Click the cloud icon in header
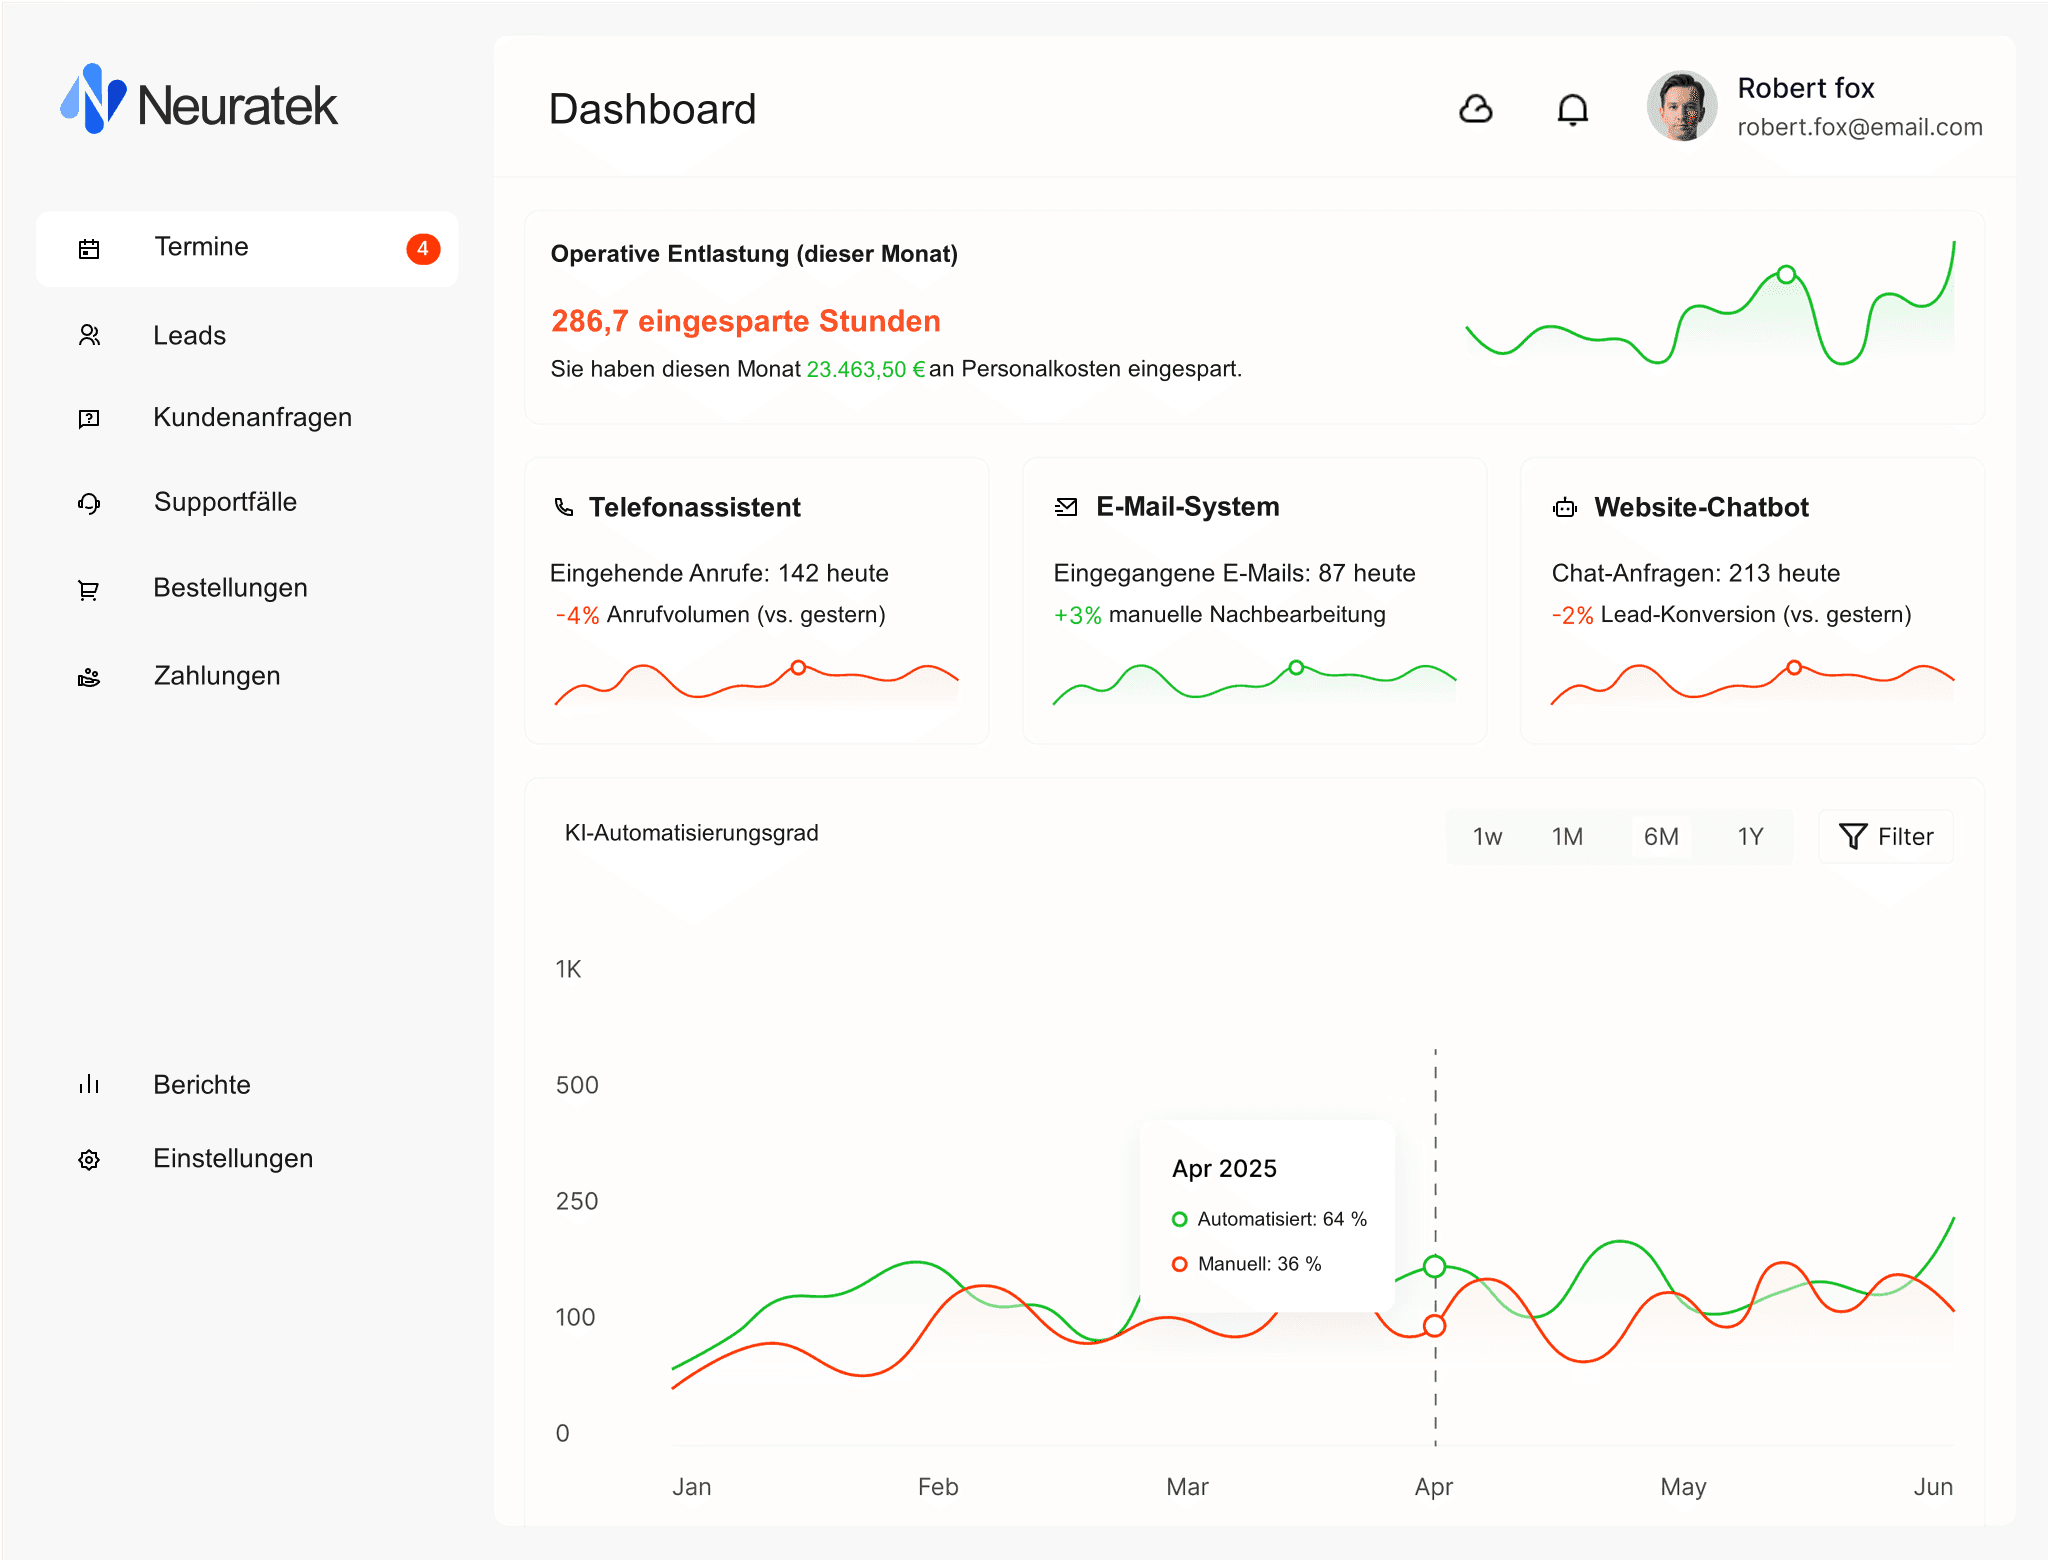Screen dimensions: 2048x1560 pyautogui.click(x=1476, y=108)
